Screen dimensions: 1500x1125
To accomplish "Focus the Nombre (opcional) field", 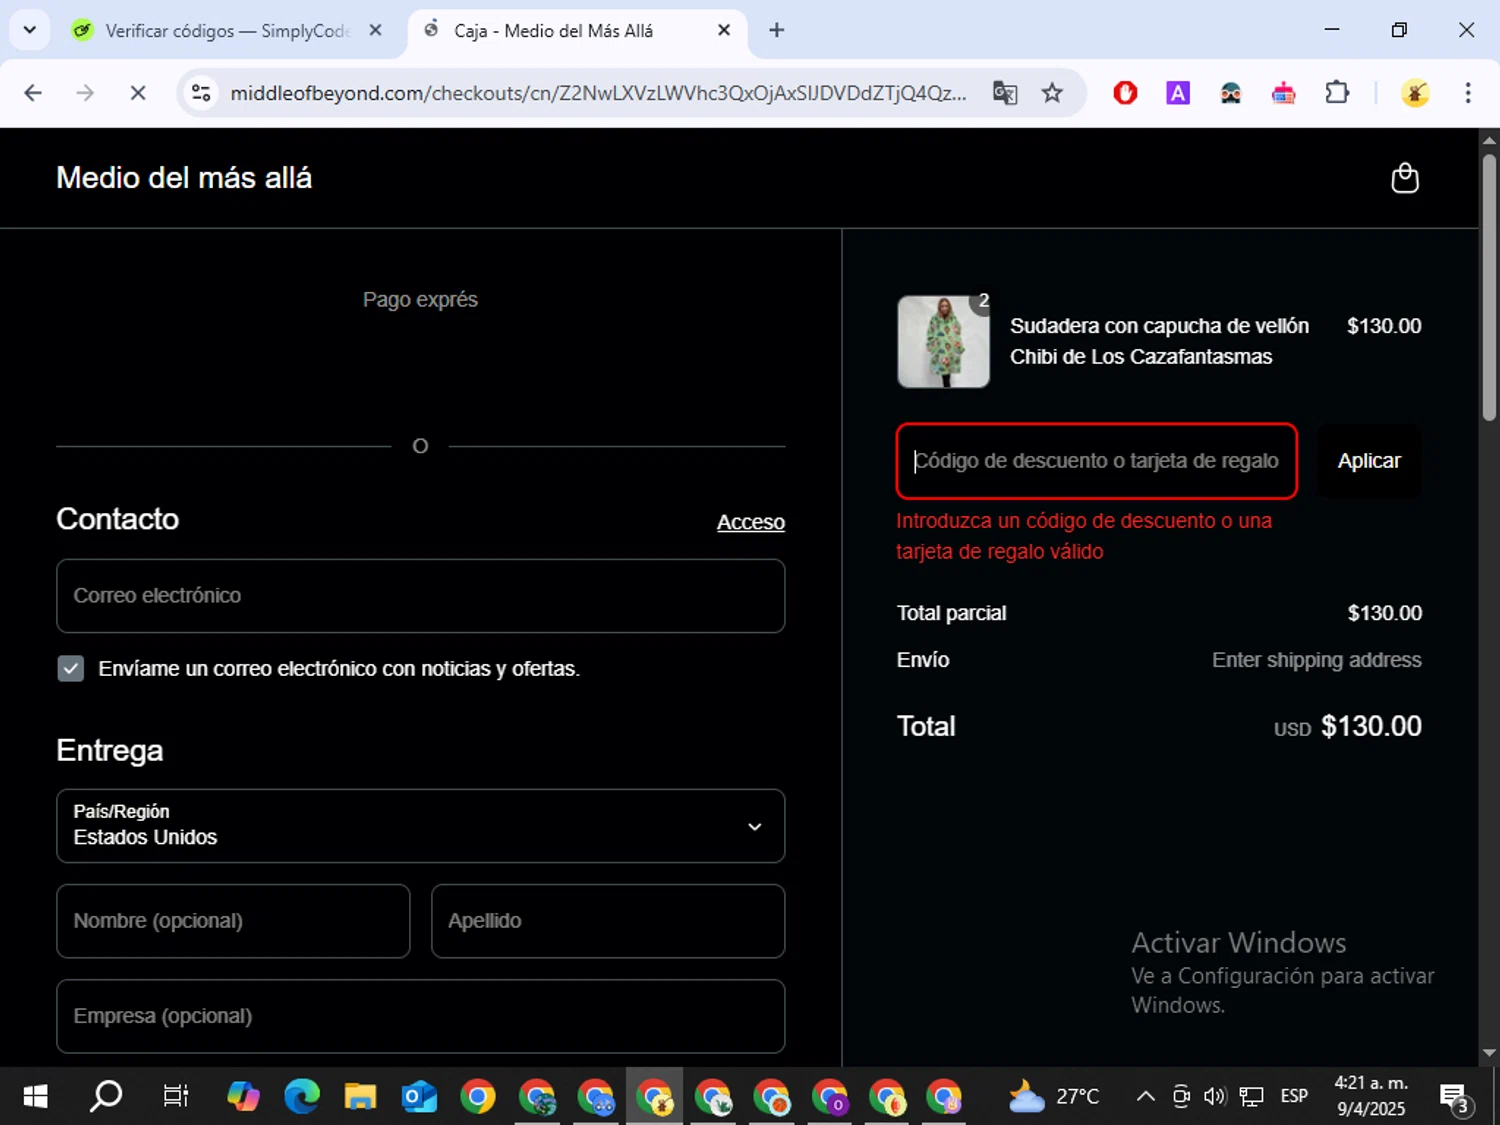I will tap(233, 921).
